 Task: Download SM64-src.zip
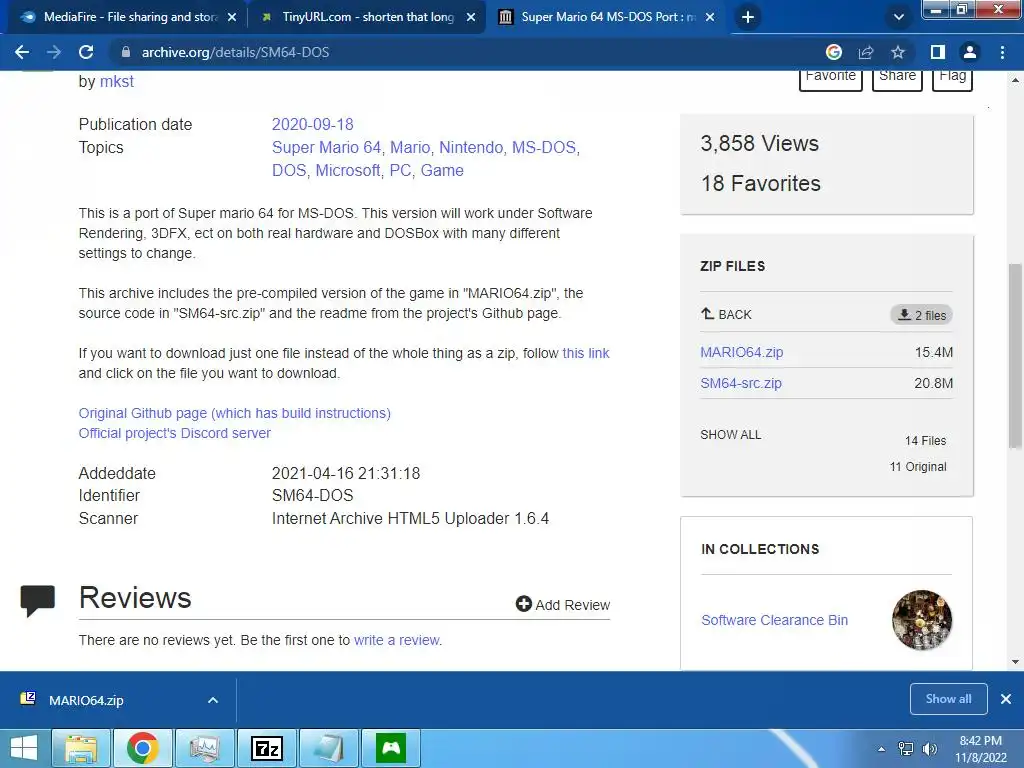pos(741,383)
